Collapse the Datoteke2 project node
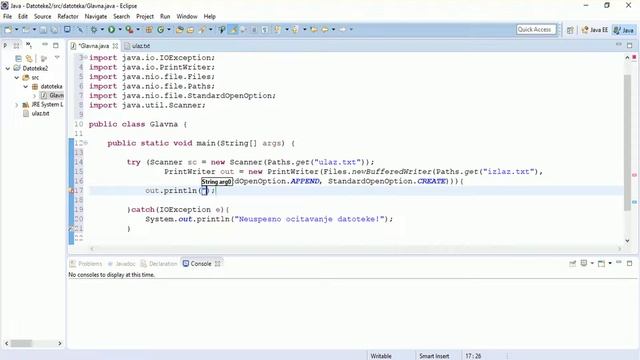 (x=8, y=68)
